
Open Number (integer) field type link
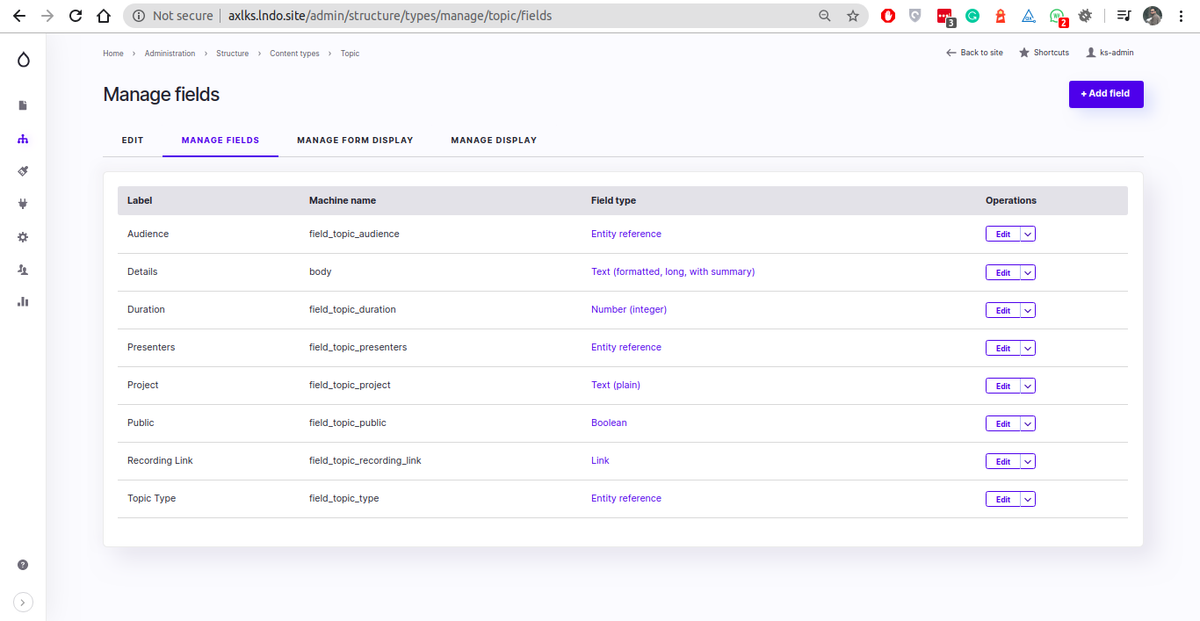[629, 309]
